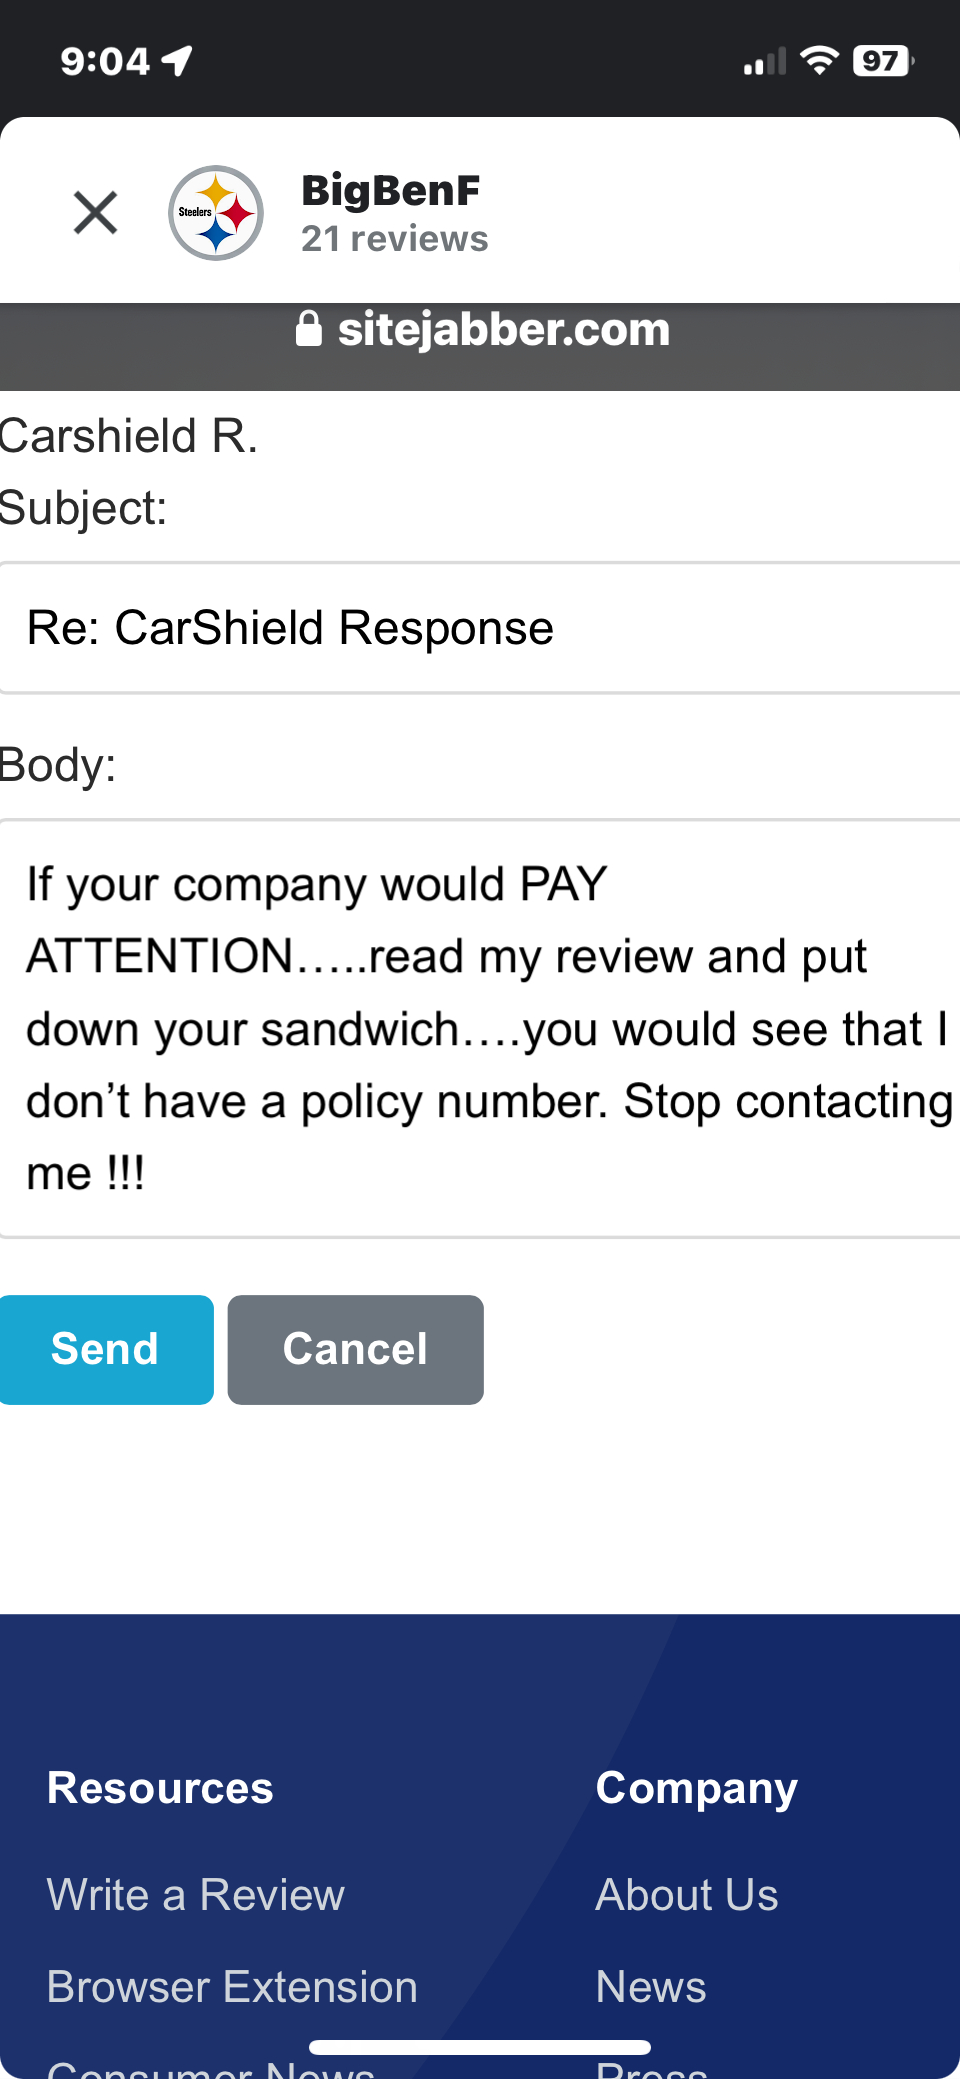Click the padlock icon beside sitejabber.com

(310, 330)
